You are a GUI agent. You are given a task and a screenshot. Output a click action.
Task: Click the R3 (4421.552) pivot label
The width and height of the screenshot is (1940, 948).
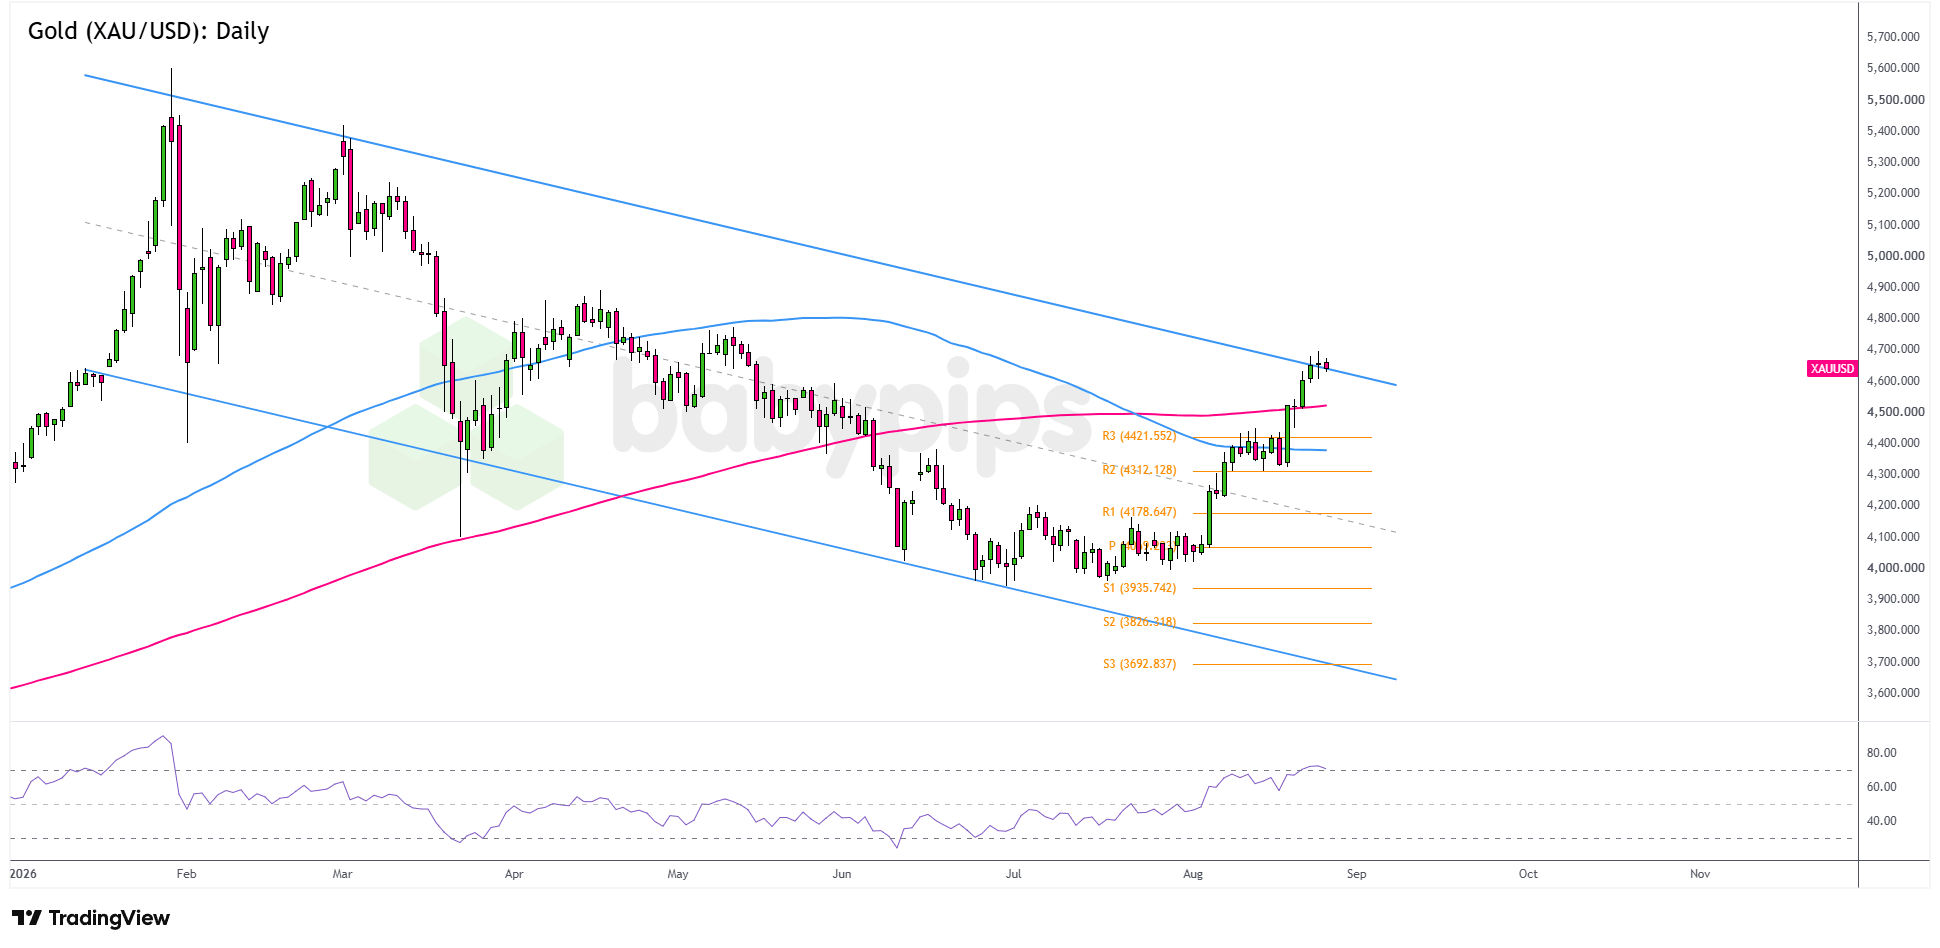(x=1139, y=436)
